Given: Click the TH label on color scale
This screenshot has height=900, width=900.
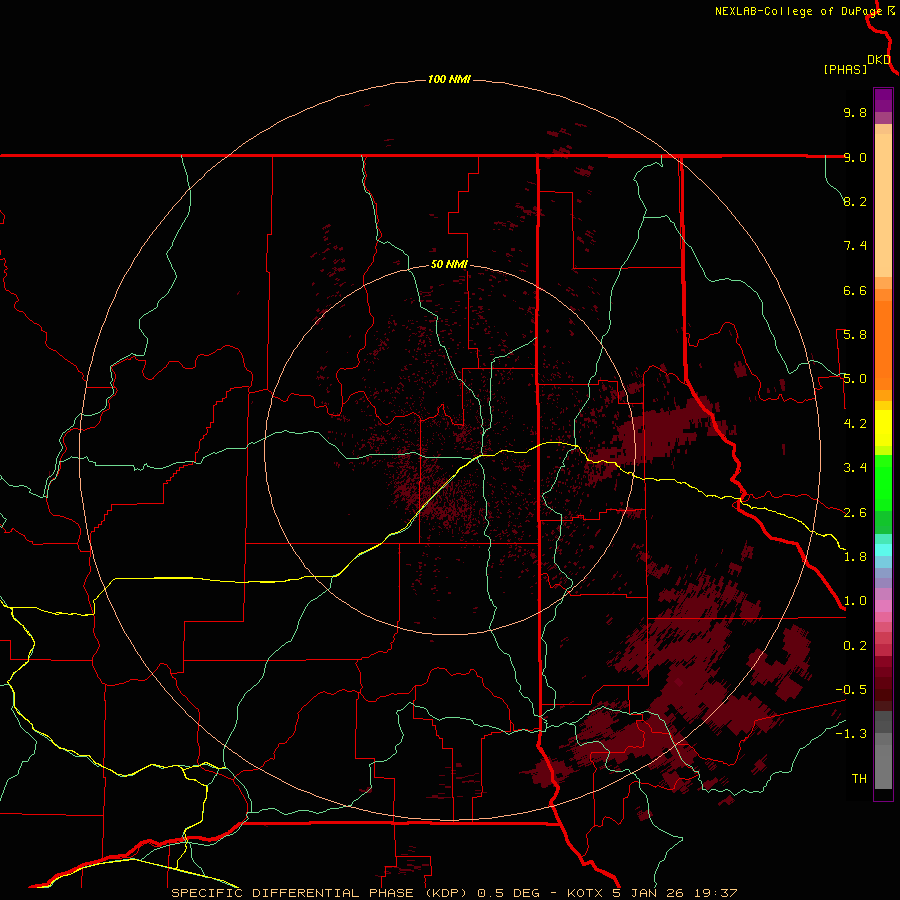Looking at the screenshot, I should tap(859, 779).
